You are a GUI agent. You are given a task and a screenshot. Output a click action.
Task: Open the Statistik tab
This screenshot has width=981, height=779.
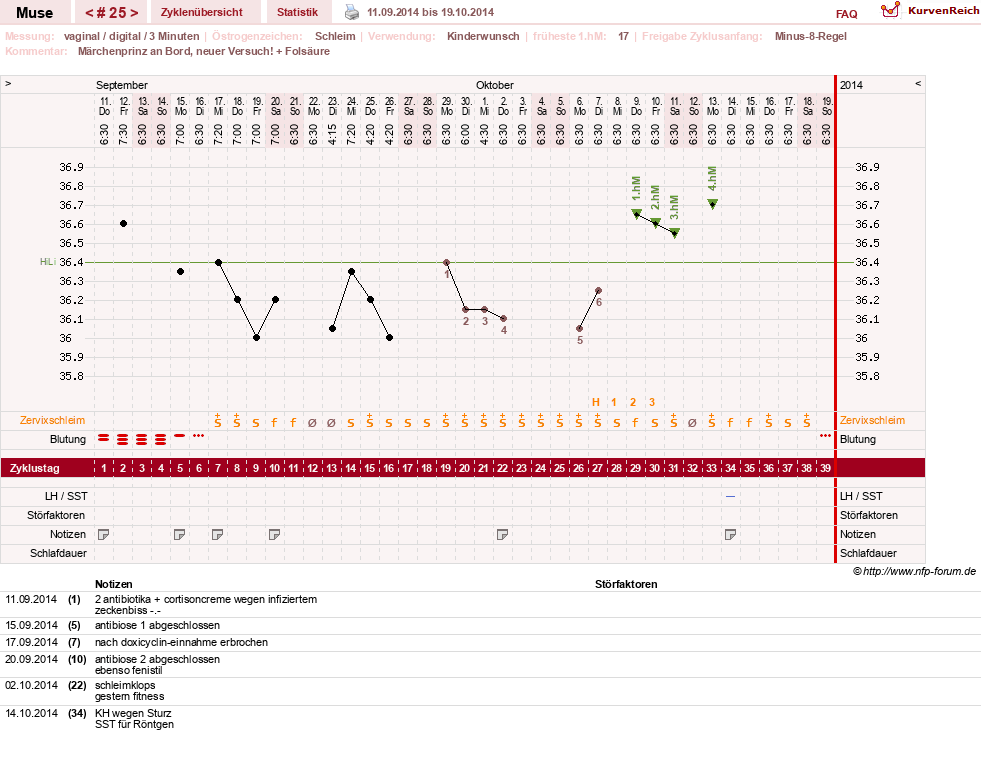297,12
